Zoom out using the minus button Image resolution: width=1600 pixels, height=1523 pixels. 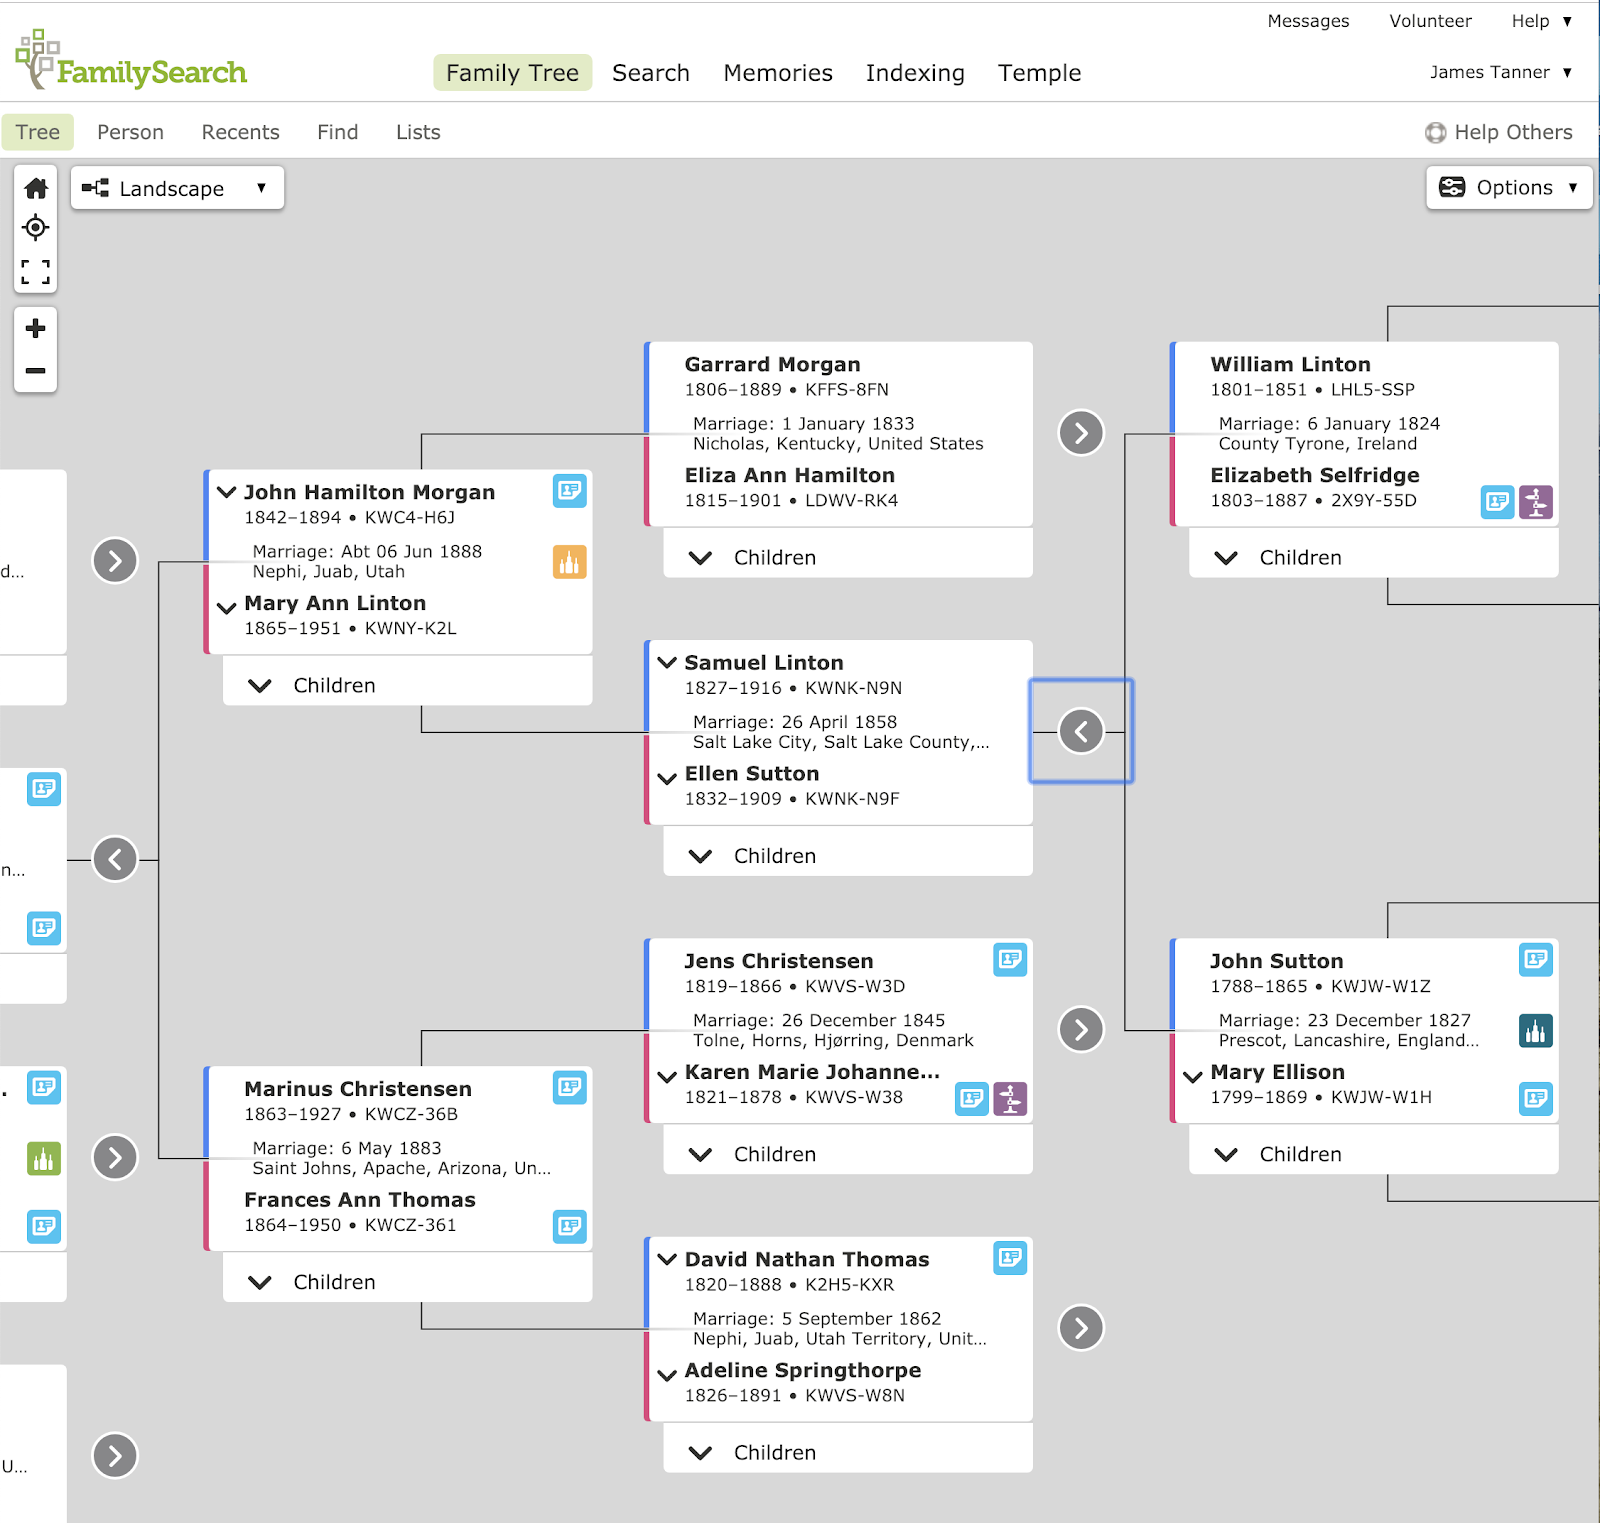(36, 371)
